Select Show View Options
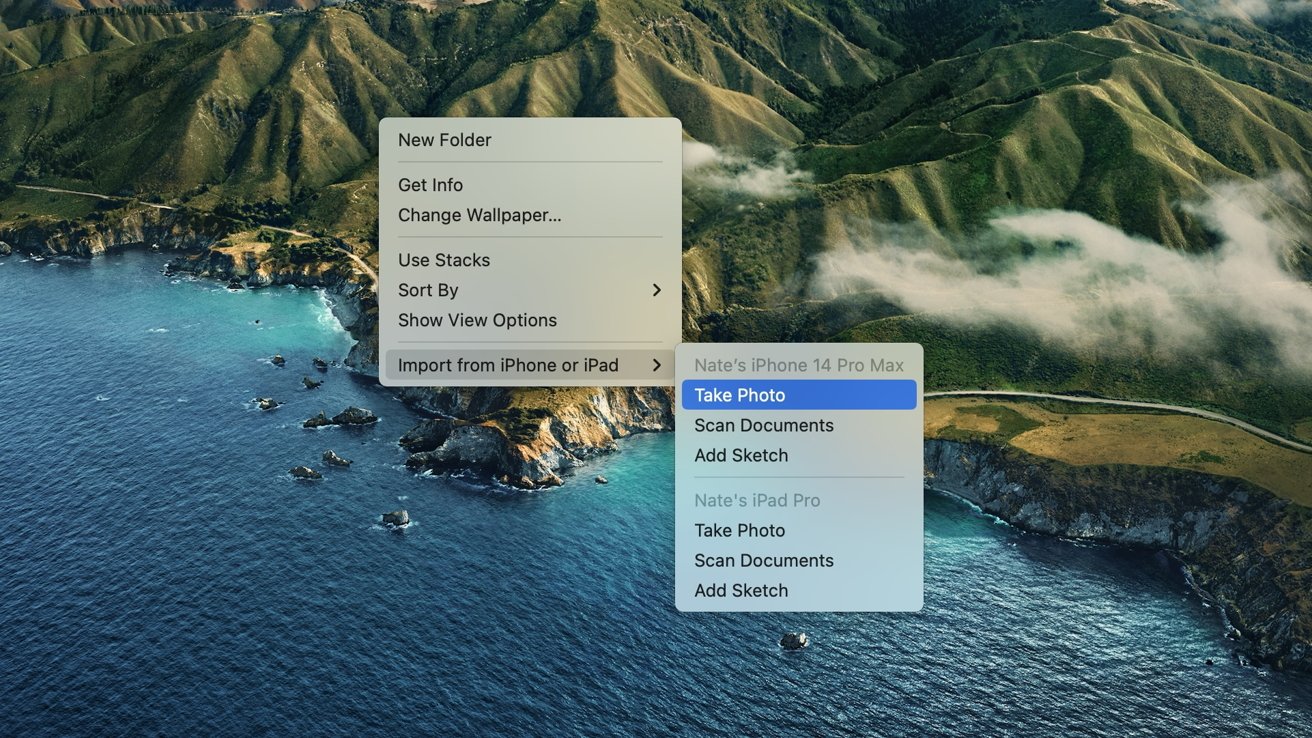Screen dimensions: 1312x738 tap(477, 320)
